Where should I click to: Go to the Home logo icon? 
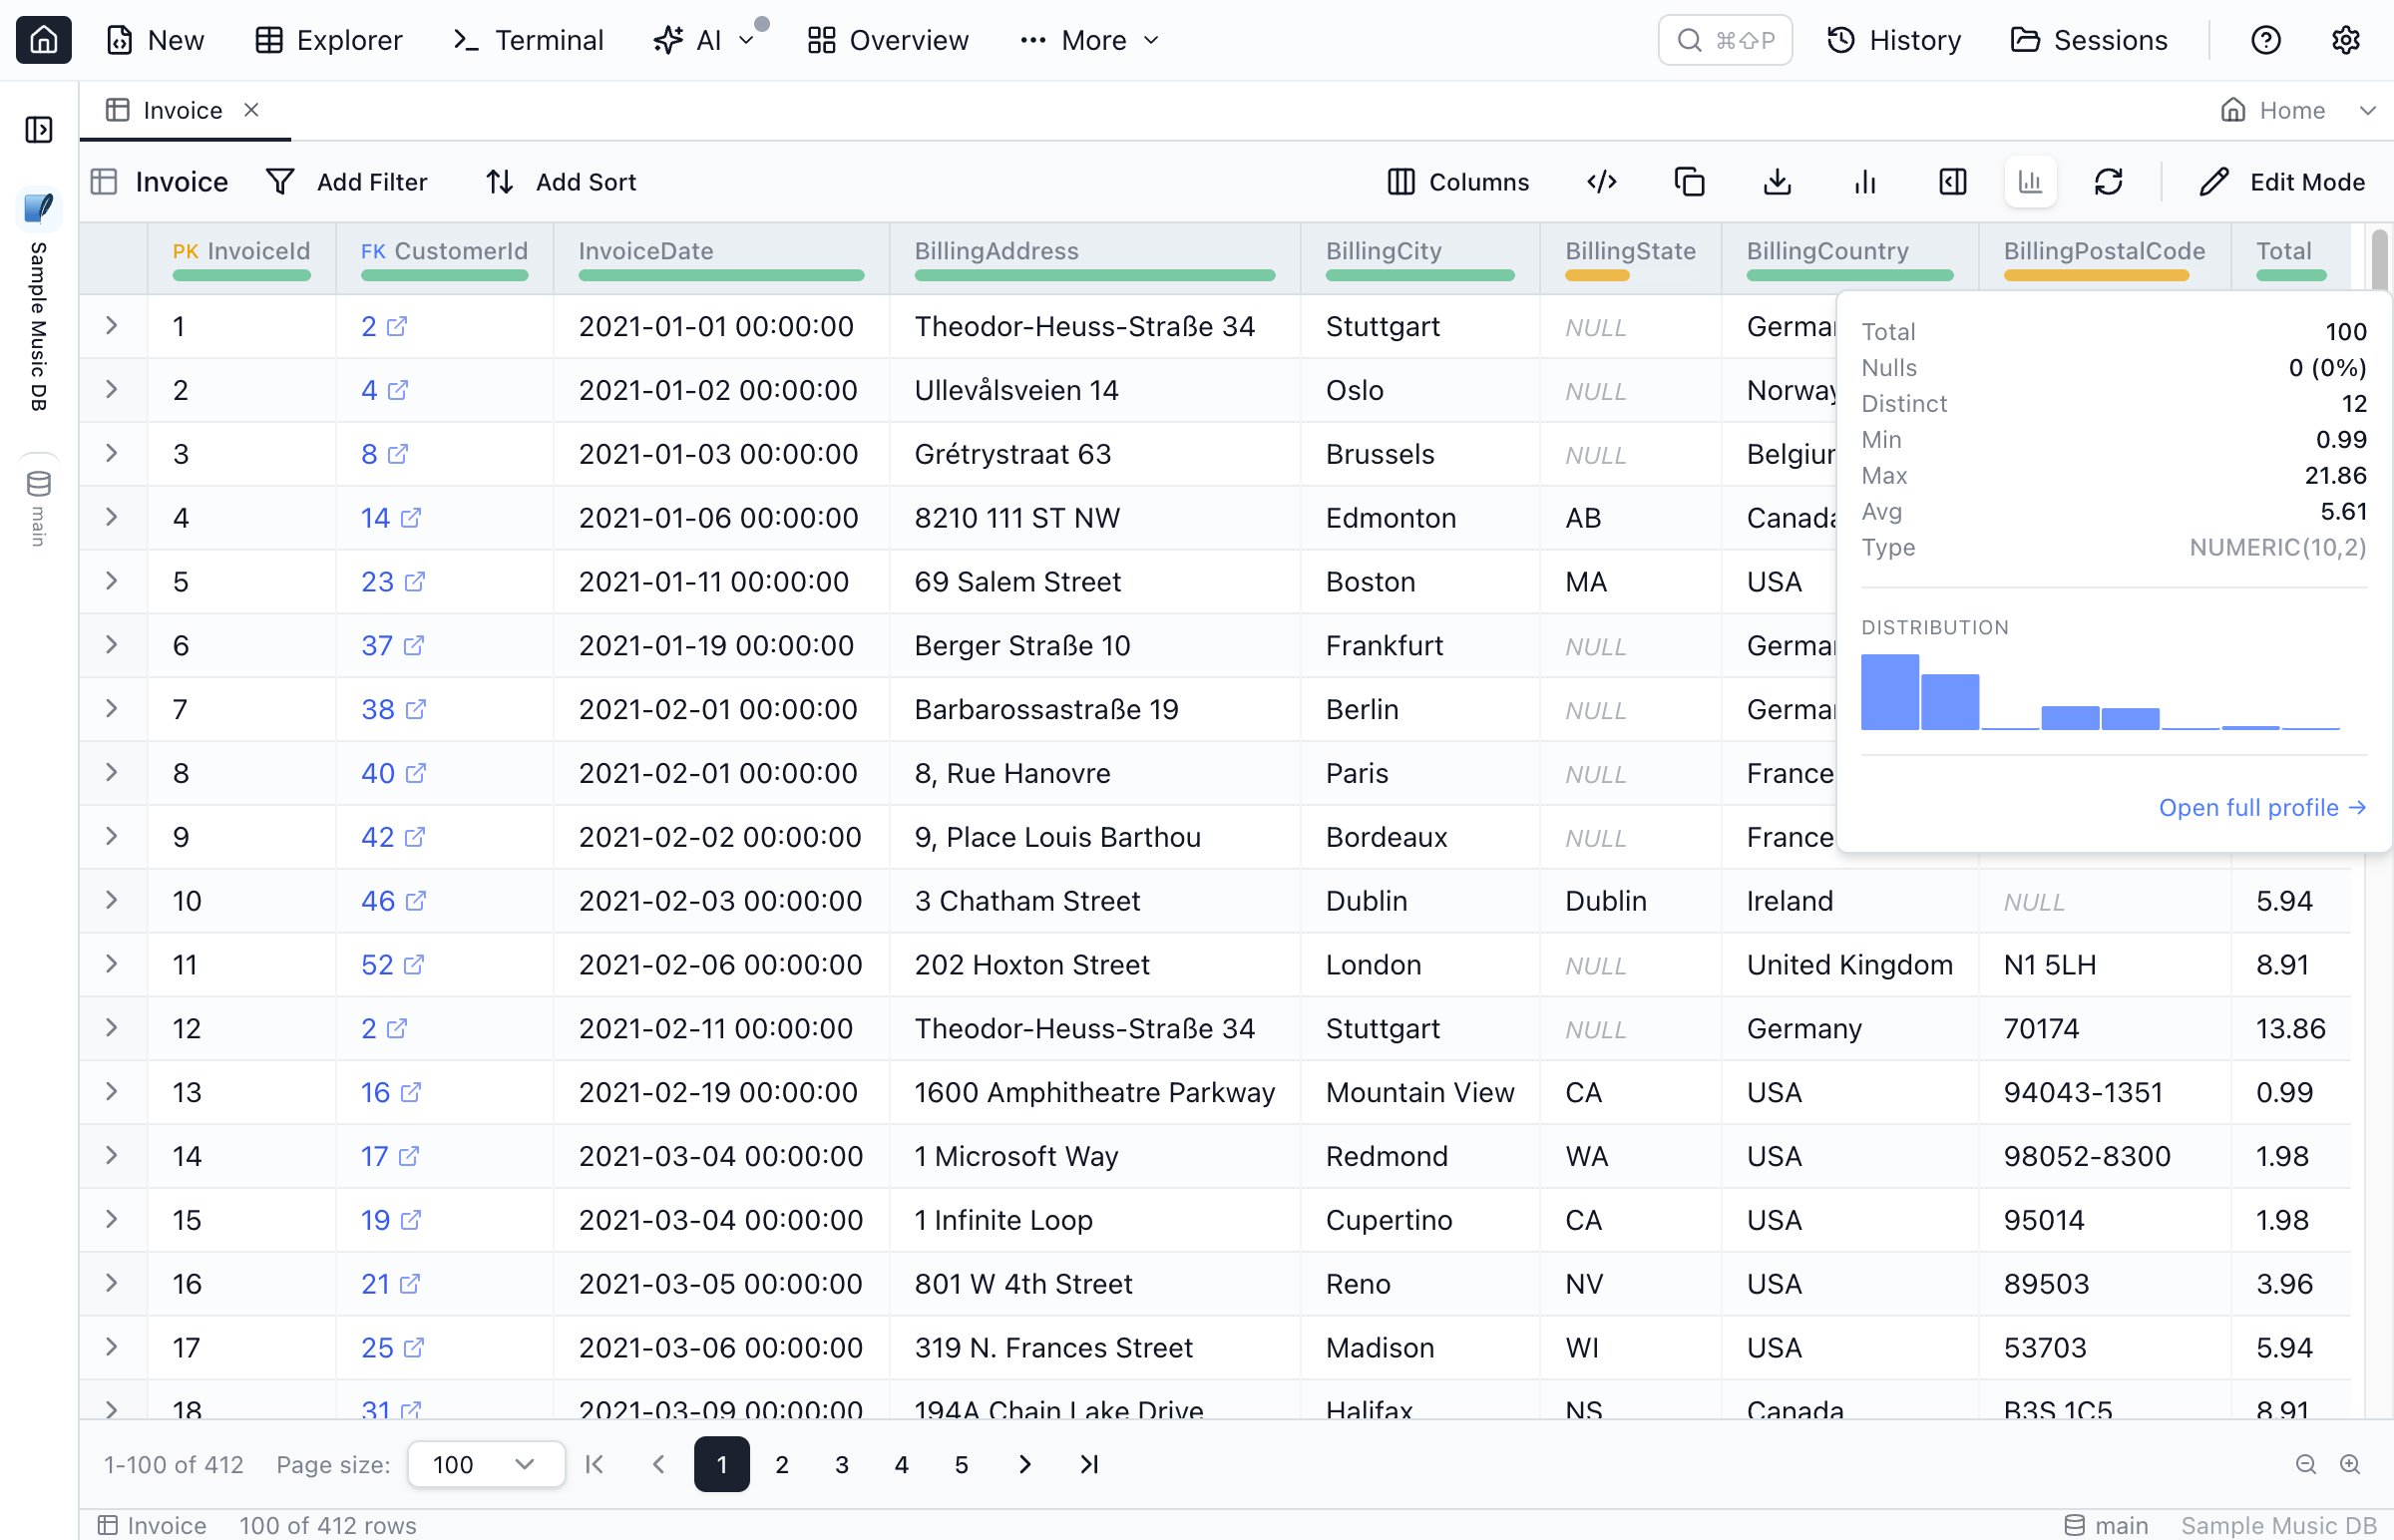pos(43,40)
